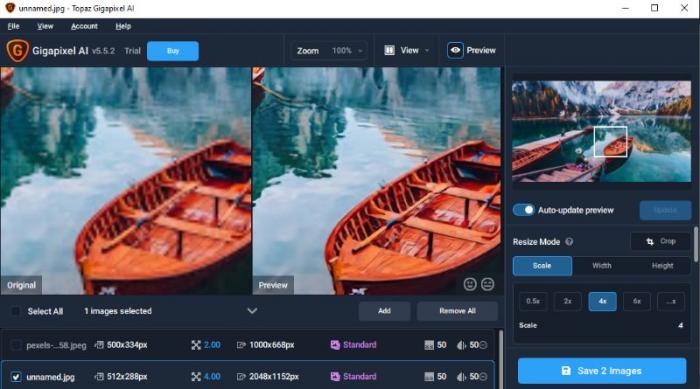Click the Remove All button
700x389 pixels.
click(457, 311)
